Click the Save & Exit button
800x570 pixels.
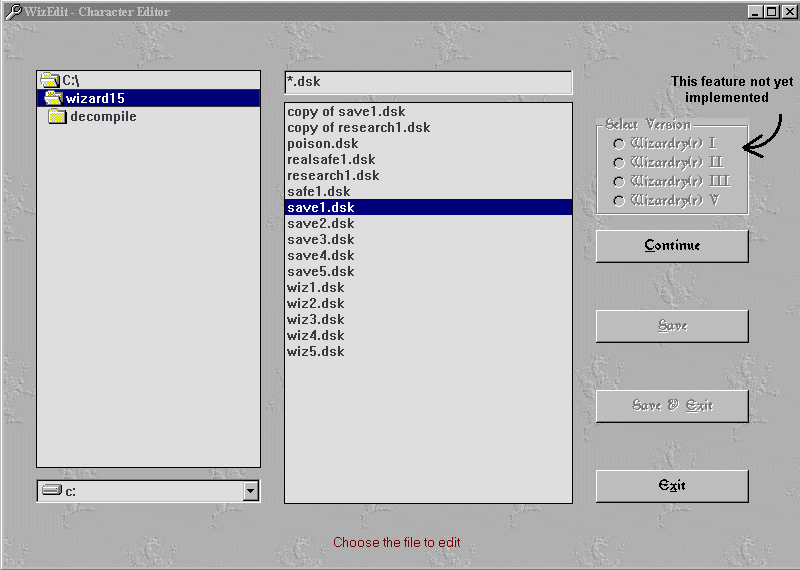click(x=672, y=406)
